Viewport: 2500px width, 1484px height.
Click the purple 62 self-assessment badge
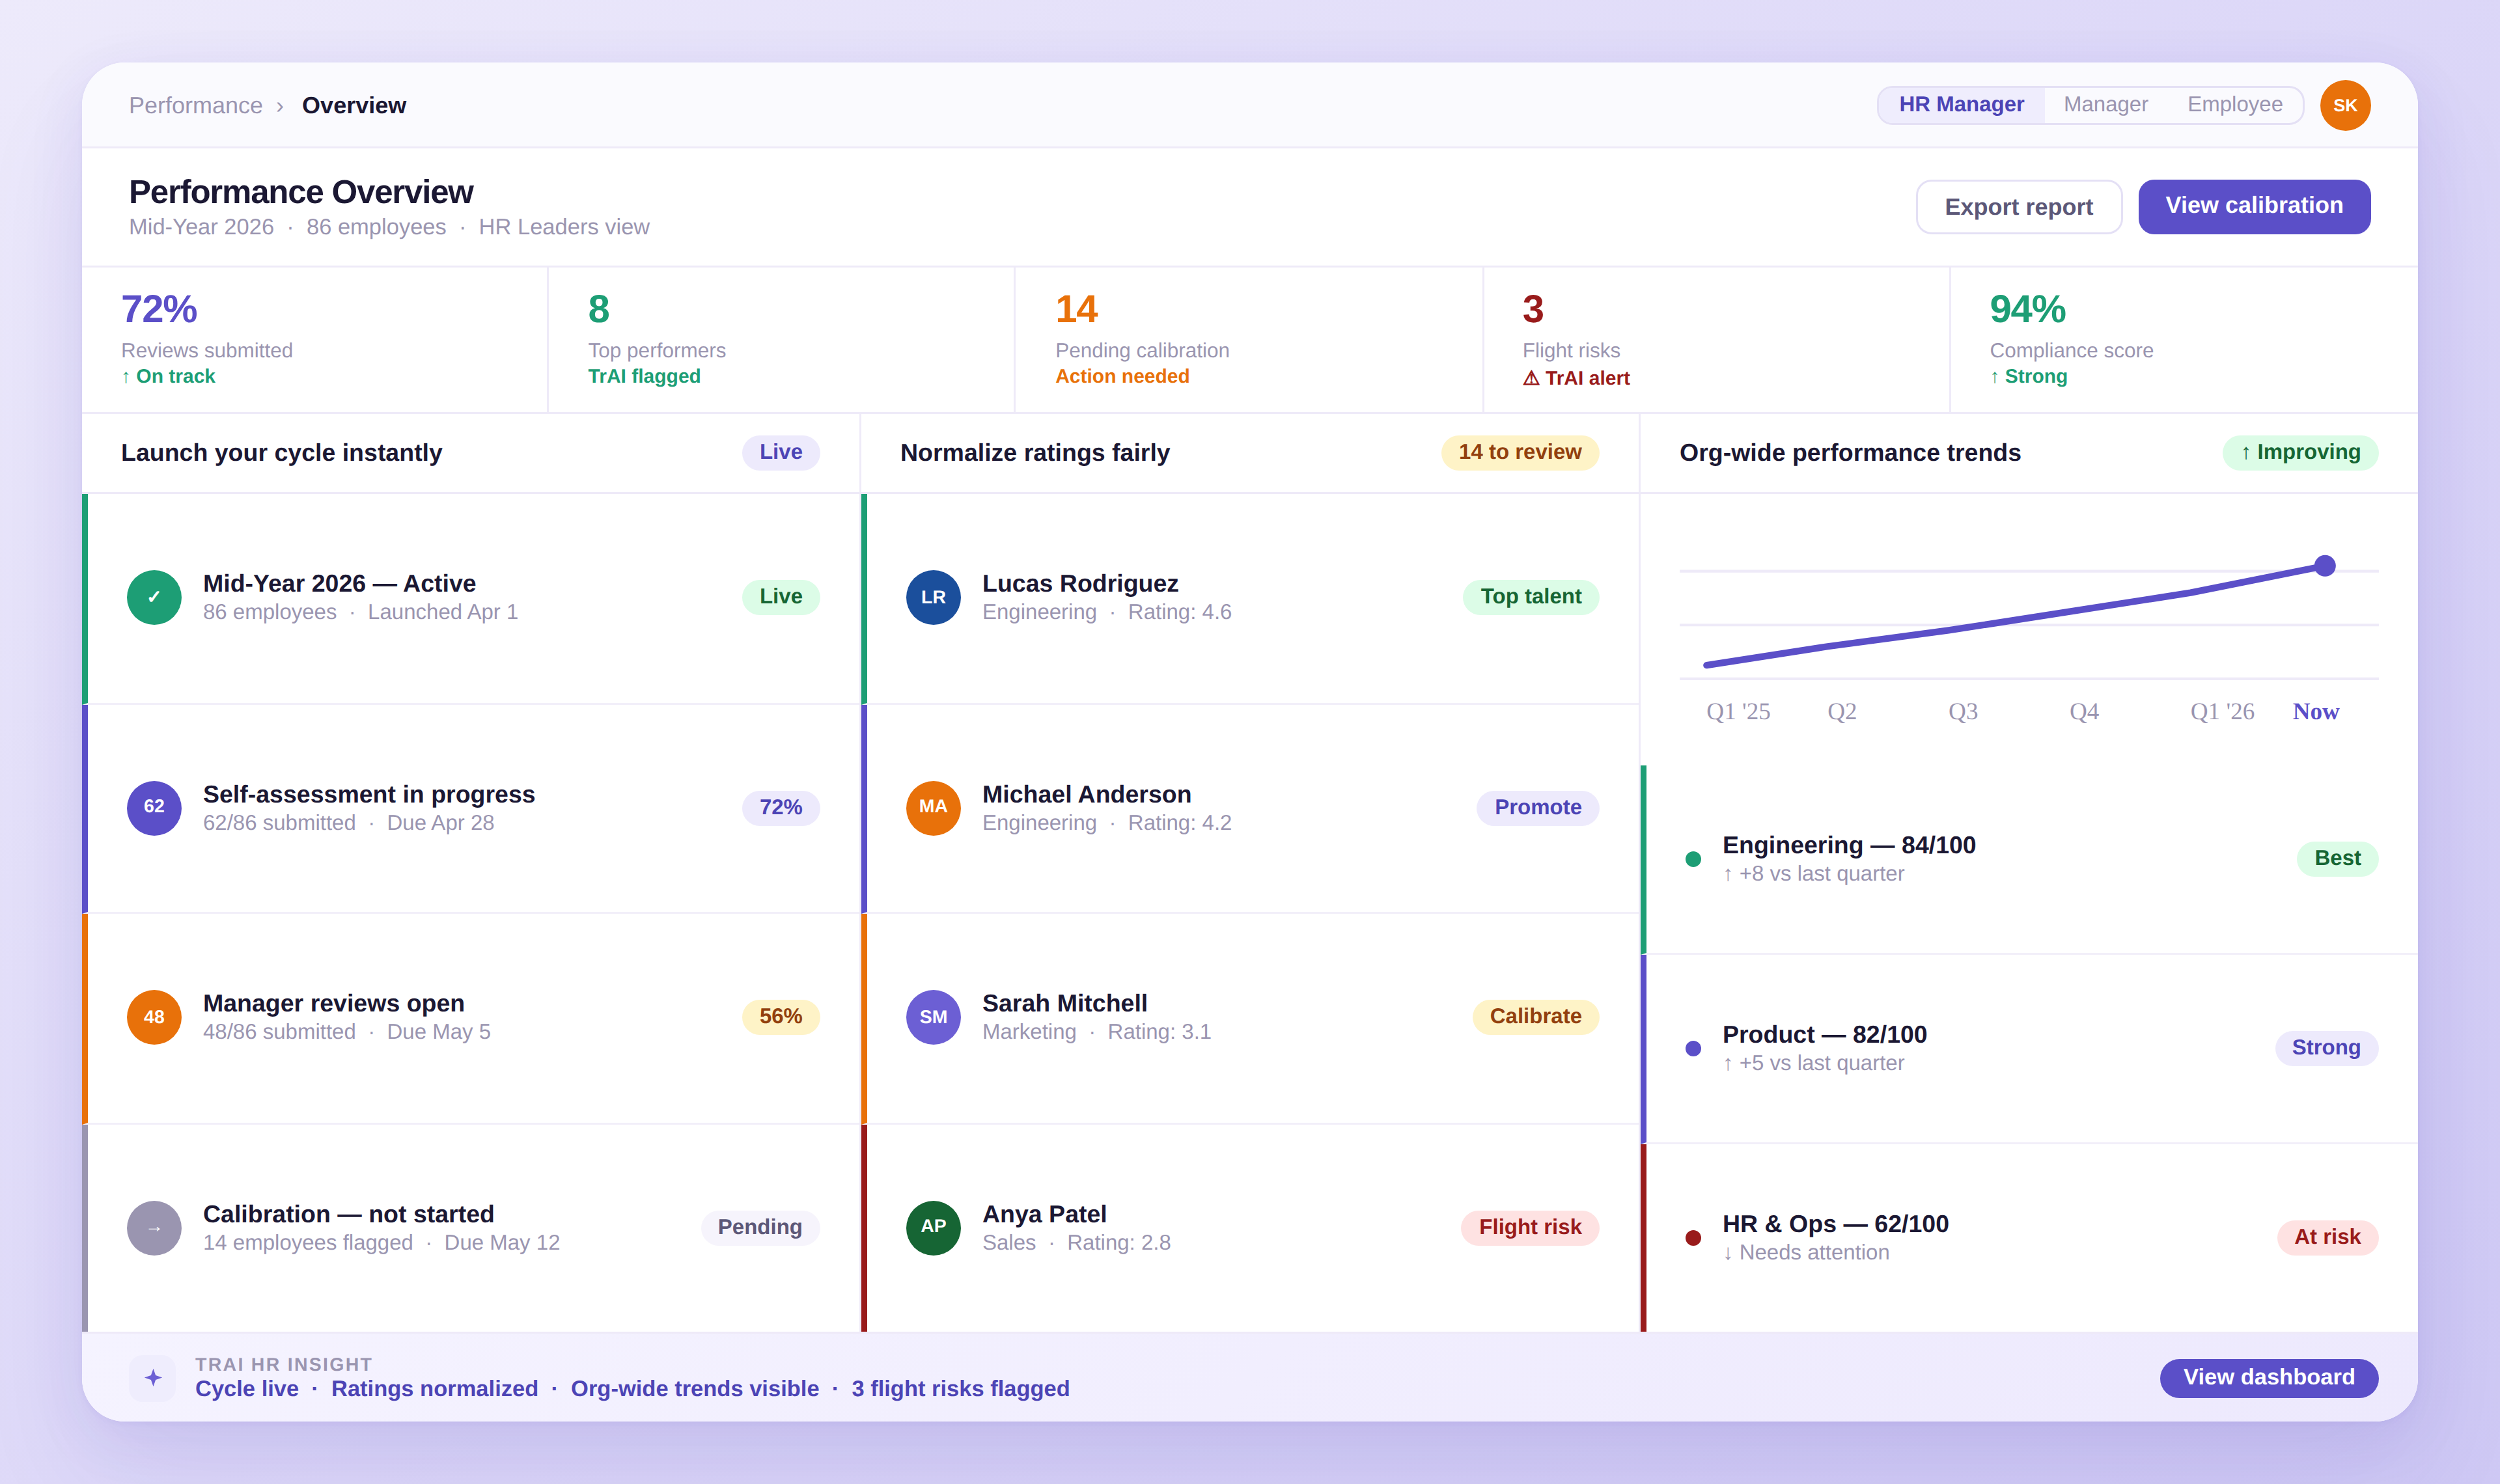(154, 807)
